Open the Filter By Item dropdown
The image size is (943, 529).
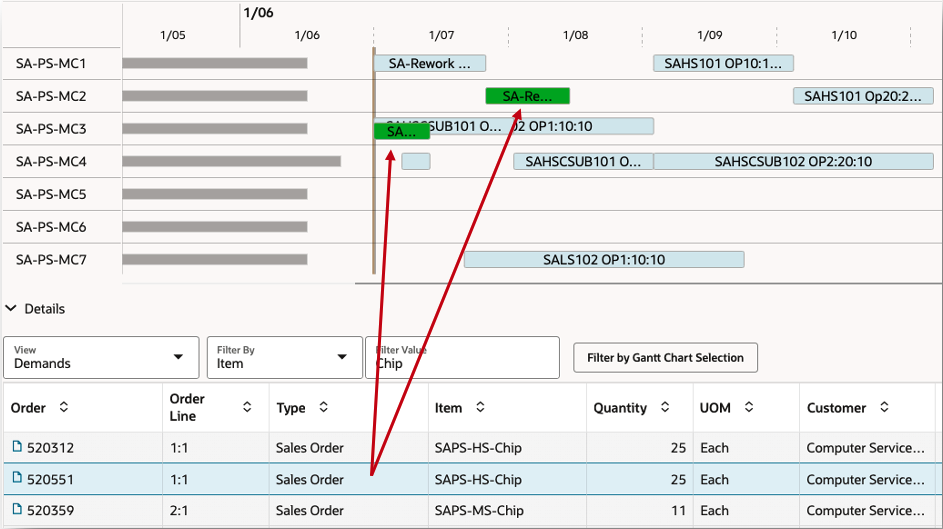[284, 357]
